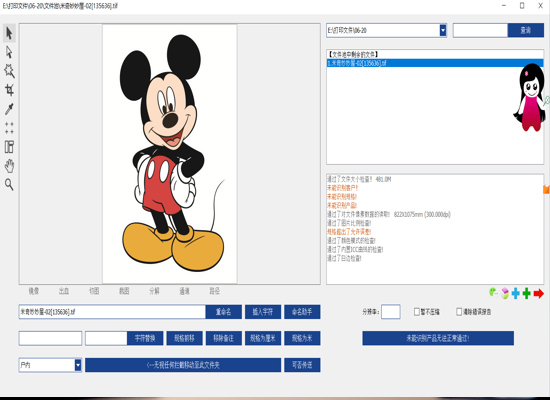
Task: Click the blue plus icon
Action: (516, 293)
